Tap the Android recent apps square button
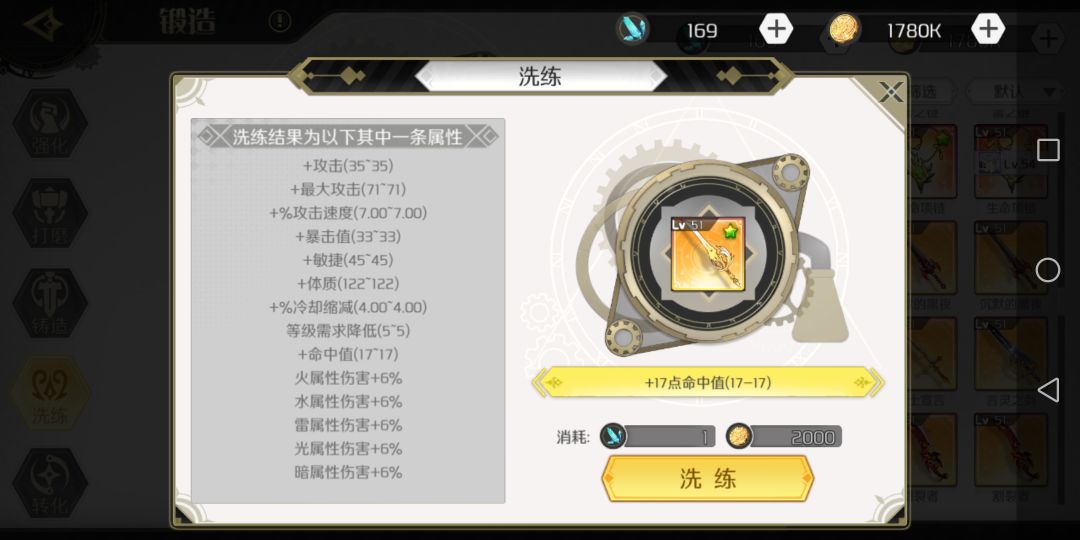 pyautogui.click(x=1048, y=149)
